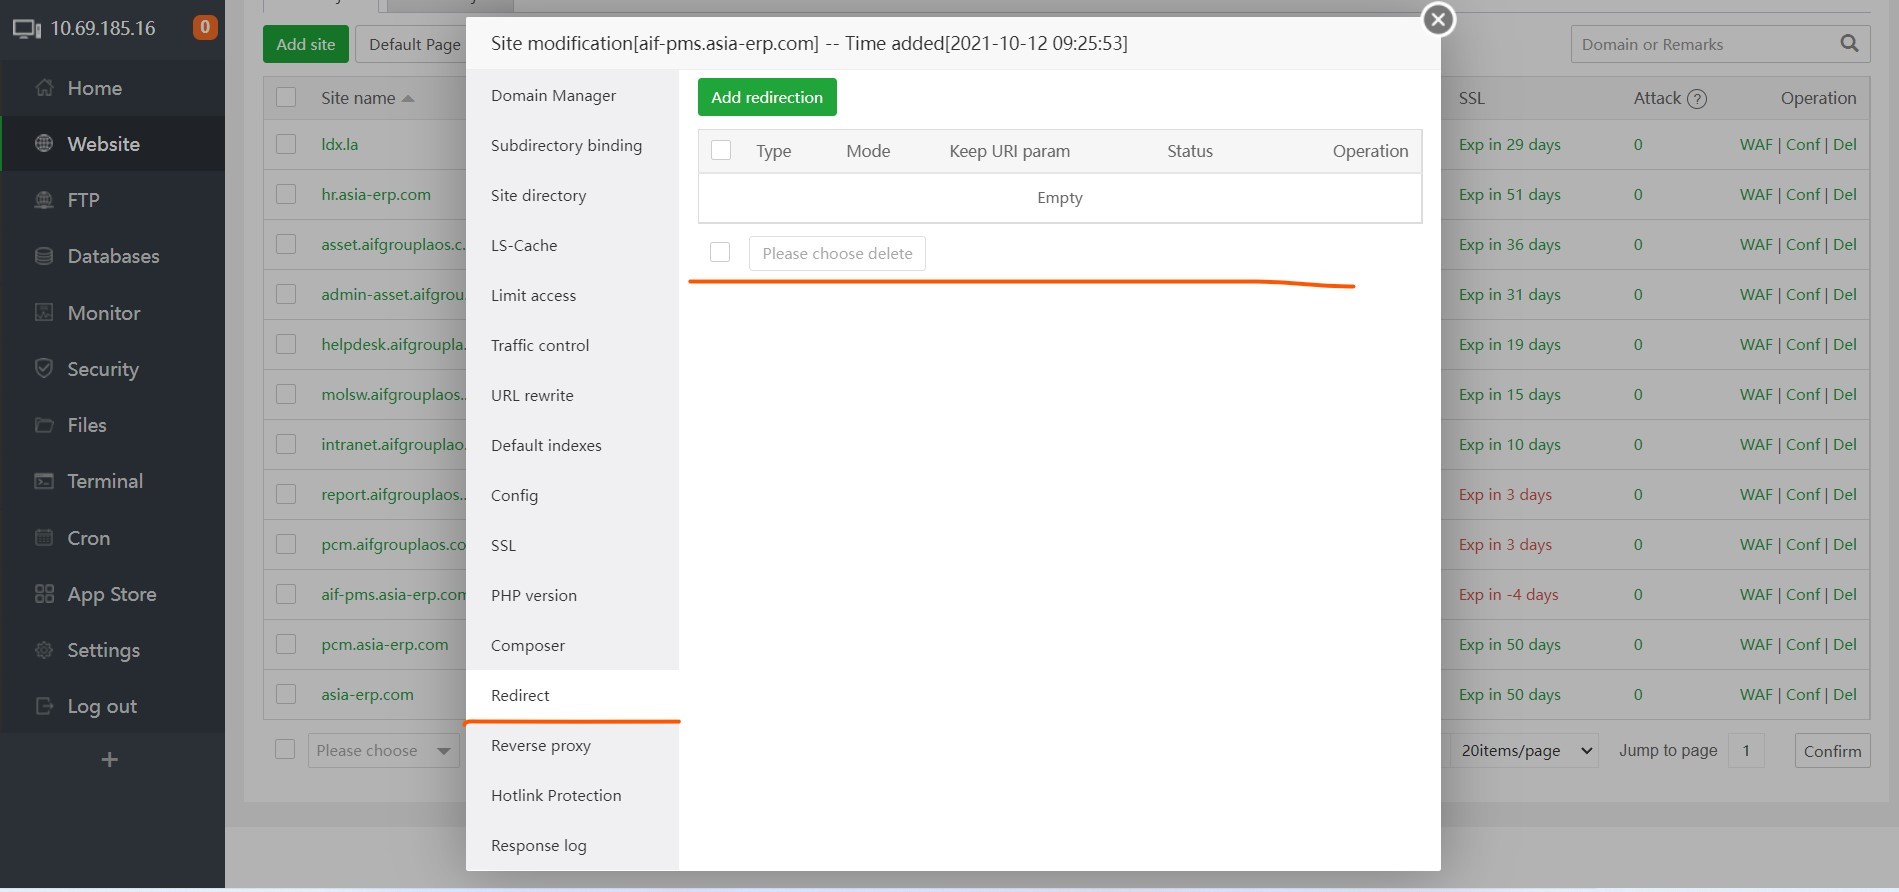Click the Settings gear icon
The image size is (1899, 892).
coord(44,650)
